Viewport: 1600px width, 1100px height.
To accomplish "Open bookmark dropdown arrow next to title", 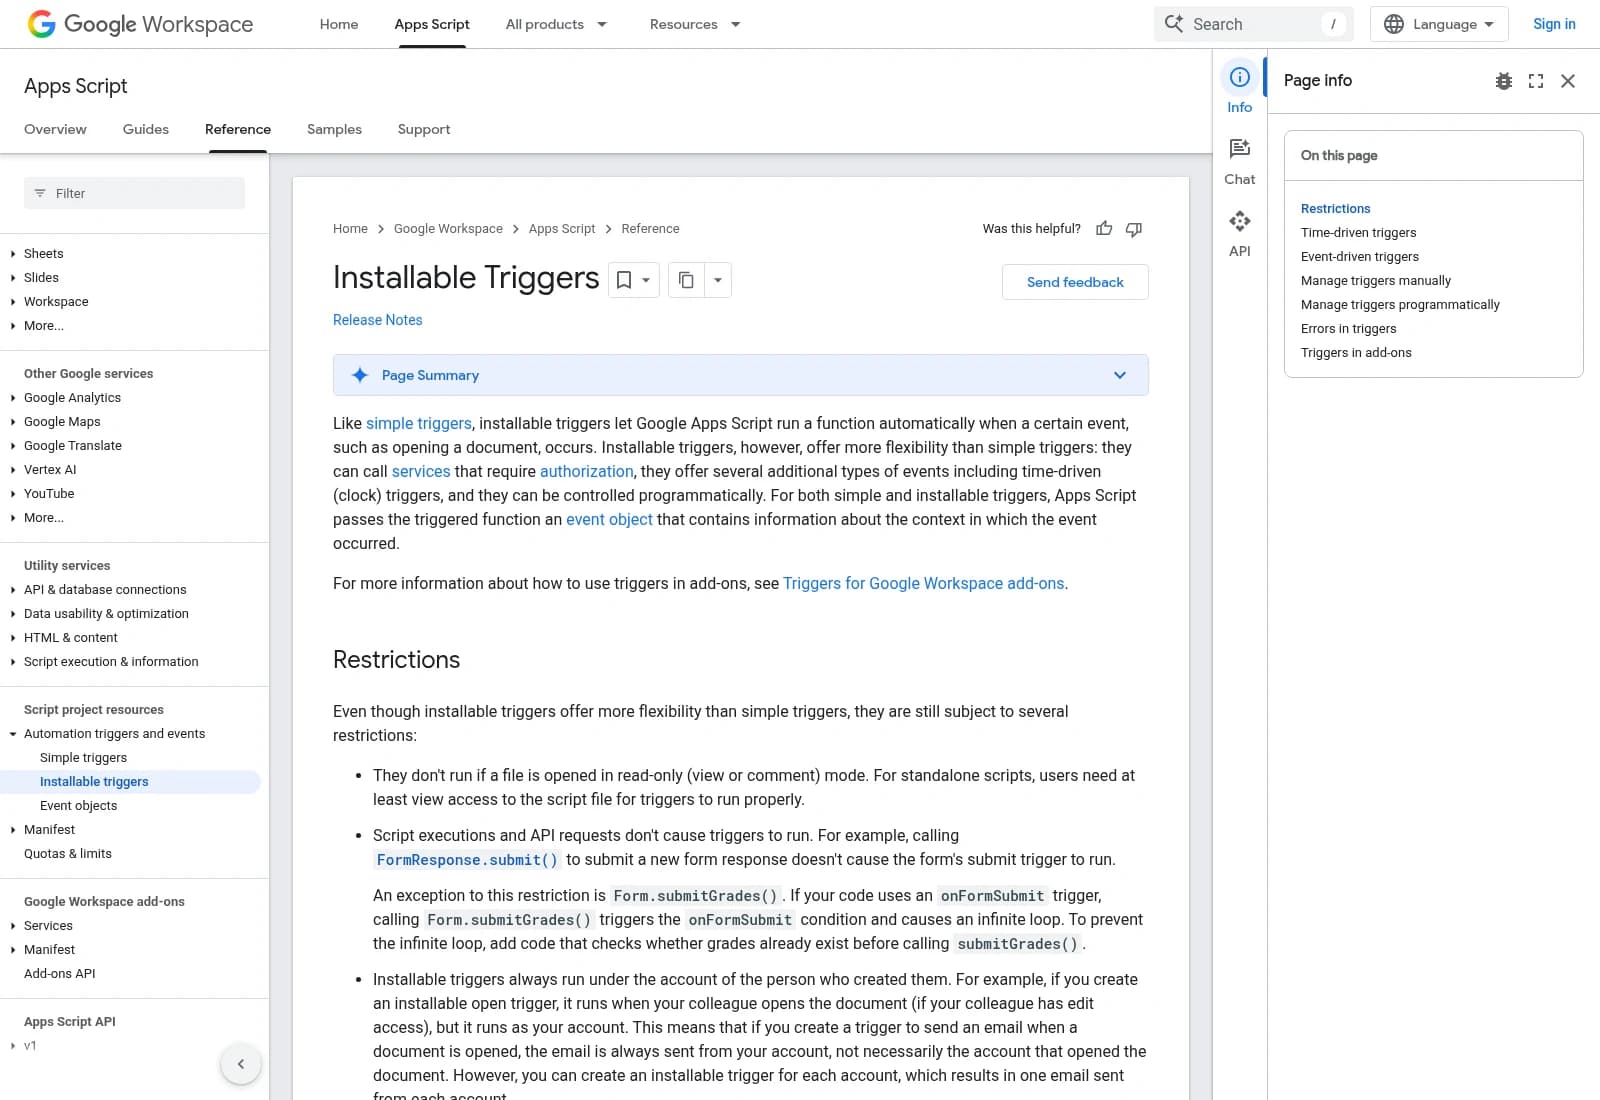I will (x=646, y=280).
